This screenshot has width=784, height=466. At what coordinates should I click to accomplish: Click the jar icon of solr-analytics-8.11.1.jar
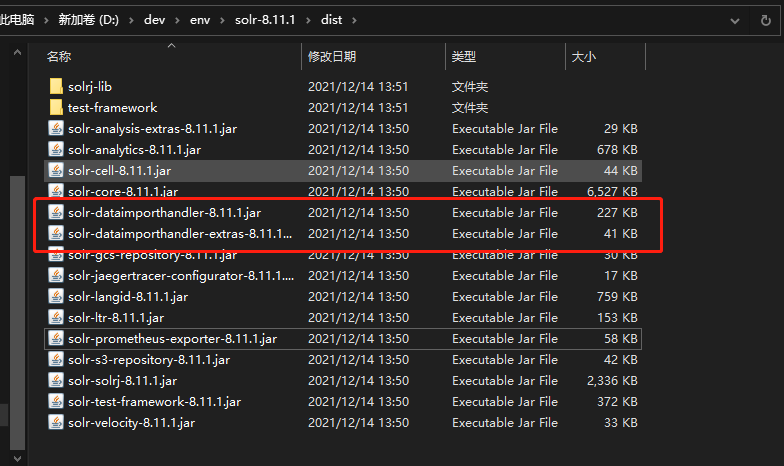click(x=56, y=150)
